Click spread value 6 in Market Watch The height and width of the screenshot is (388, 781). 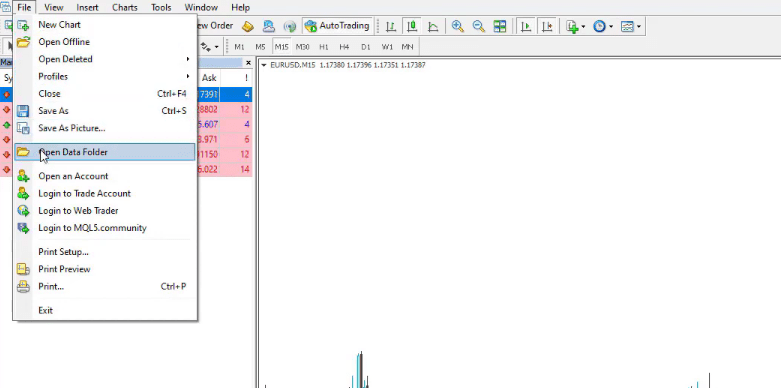[x=247, y=139]
